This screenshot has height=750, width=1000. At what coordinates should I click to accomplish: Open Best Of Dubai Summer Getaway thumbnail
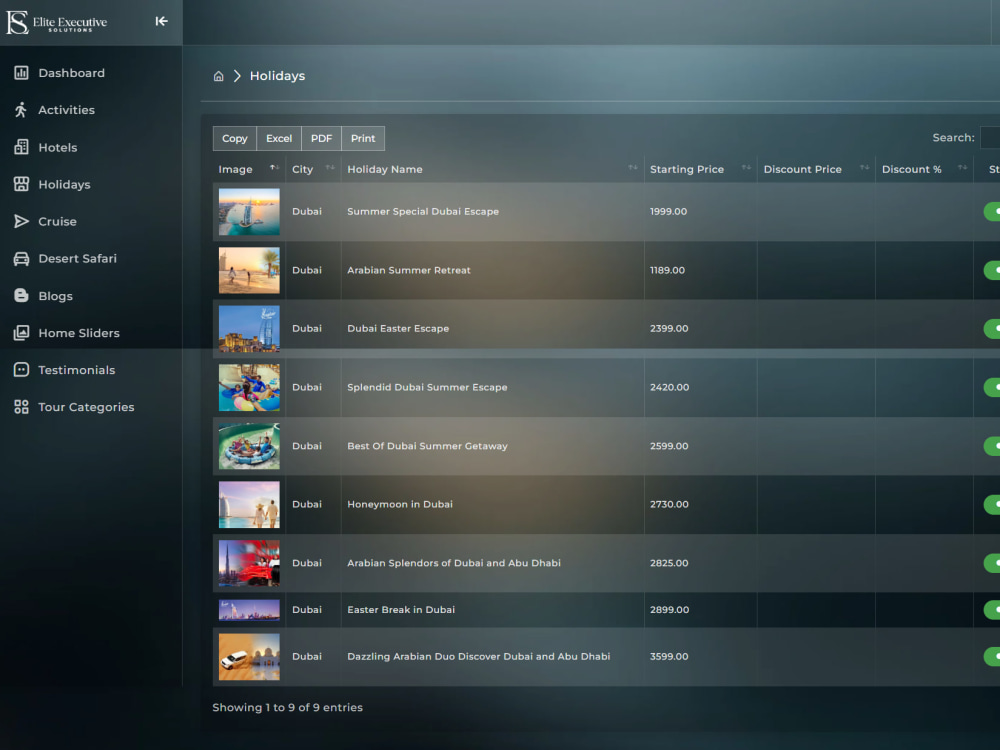point(249,446)
